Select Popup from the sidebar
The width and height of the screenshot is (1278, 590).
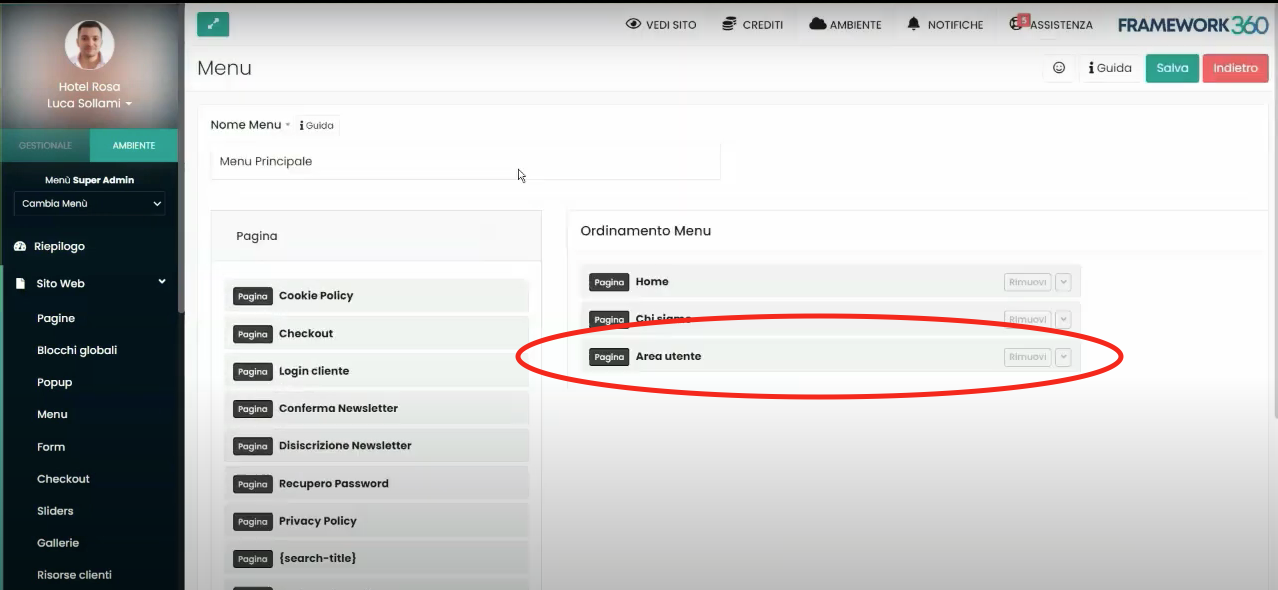tap(54, 382)
